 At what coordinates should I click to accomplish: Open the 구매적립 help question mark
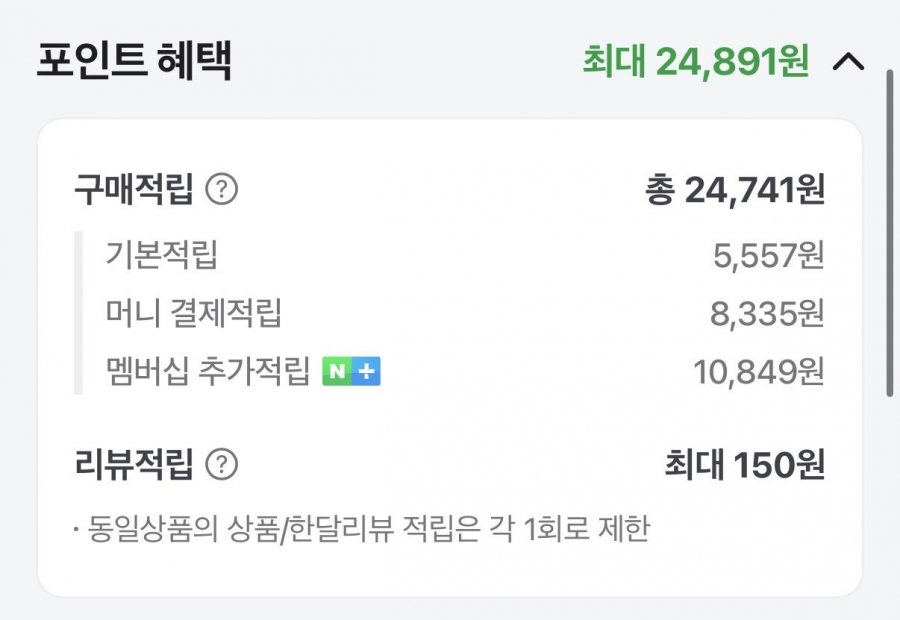(221, 189)
